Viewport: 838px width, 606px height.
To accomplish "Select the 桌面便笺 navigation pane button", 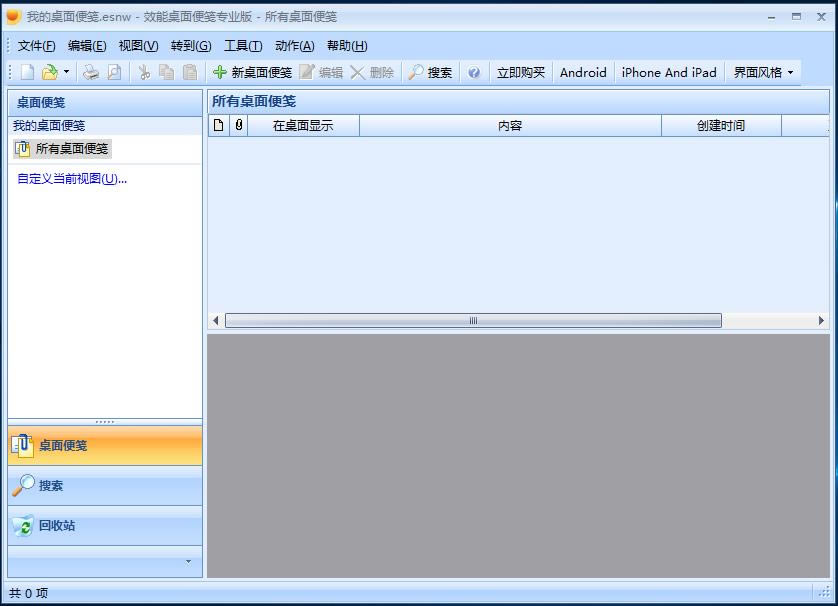I will click(105, 445).
